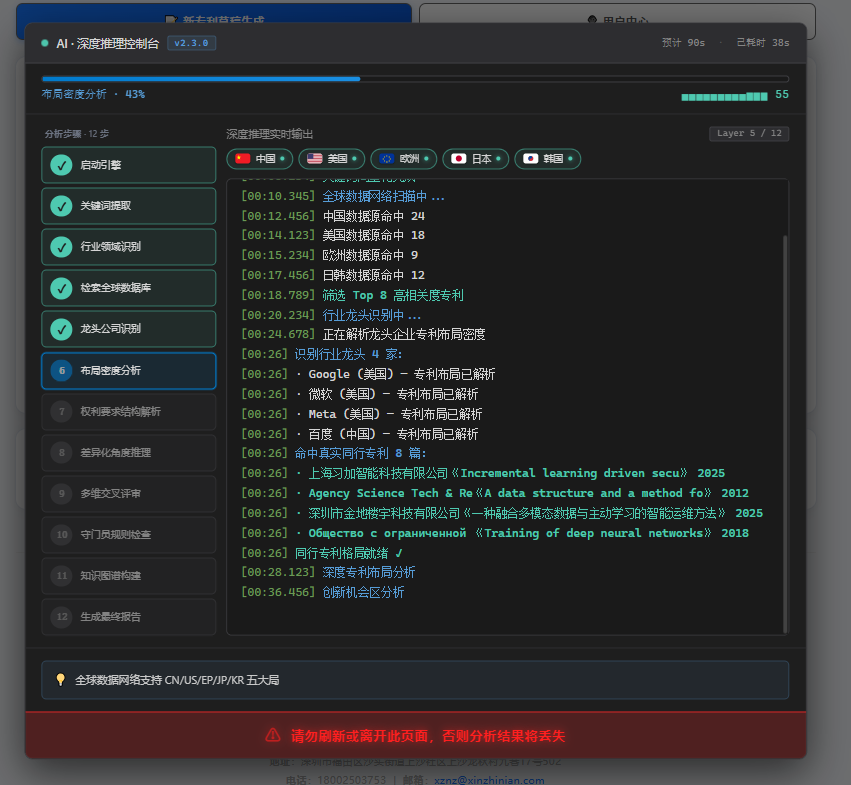Click checkmark icon of 启动引擎
851x785 pixels.
tap(61, 165)
